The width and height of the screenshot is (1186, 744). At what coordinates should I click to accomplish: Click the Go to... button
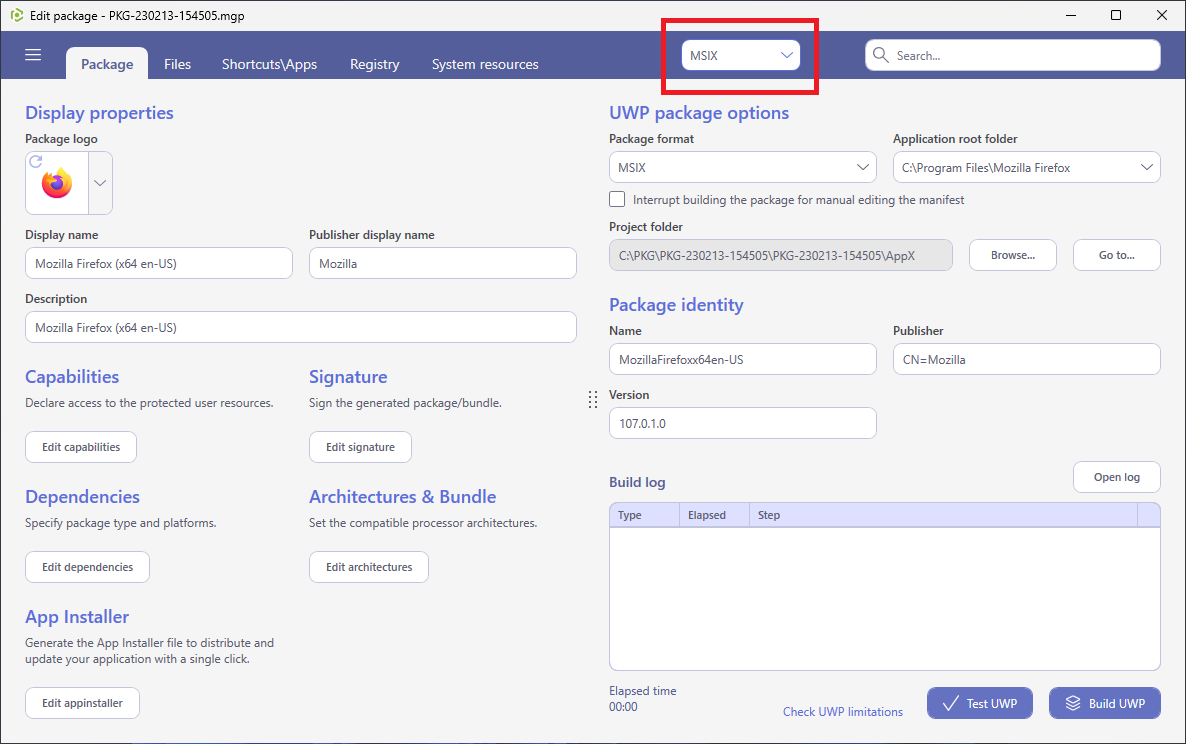1116,256
